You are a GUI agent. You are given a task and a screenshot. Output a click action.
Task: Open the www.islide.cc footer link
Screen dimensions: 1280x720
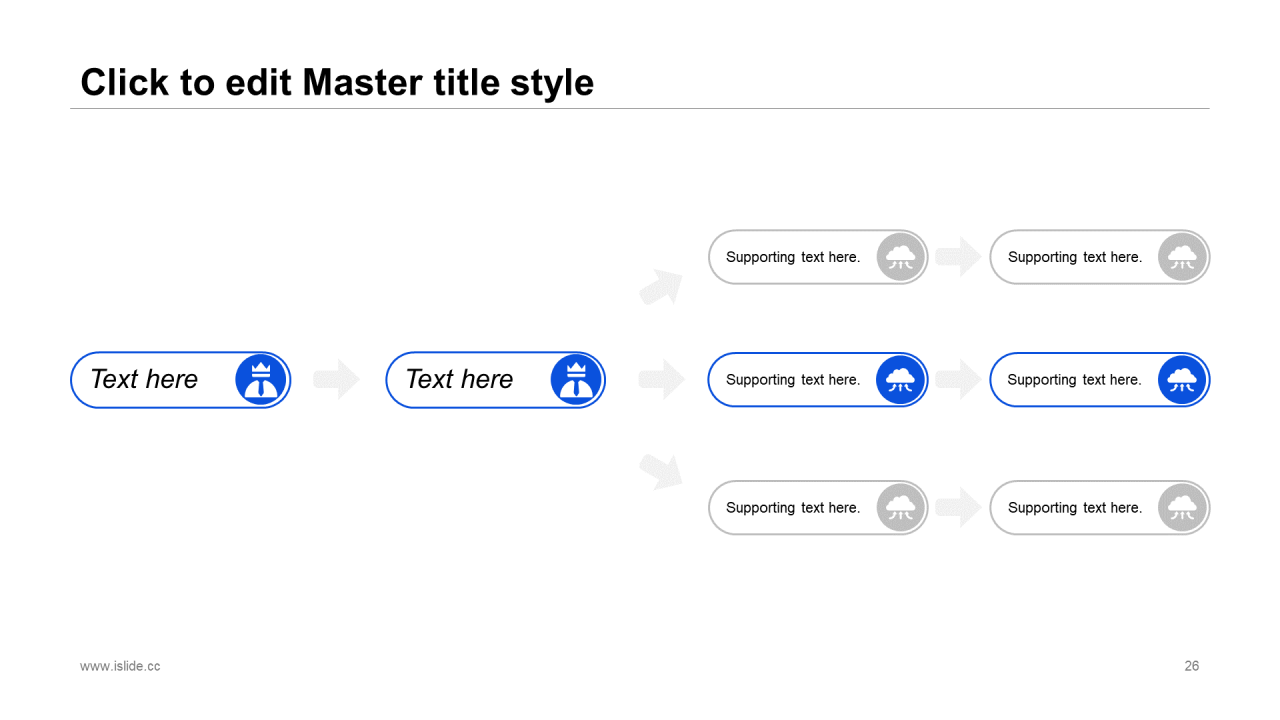(120, 666)
